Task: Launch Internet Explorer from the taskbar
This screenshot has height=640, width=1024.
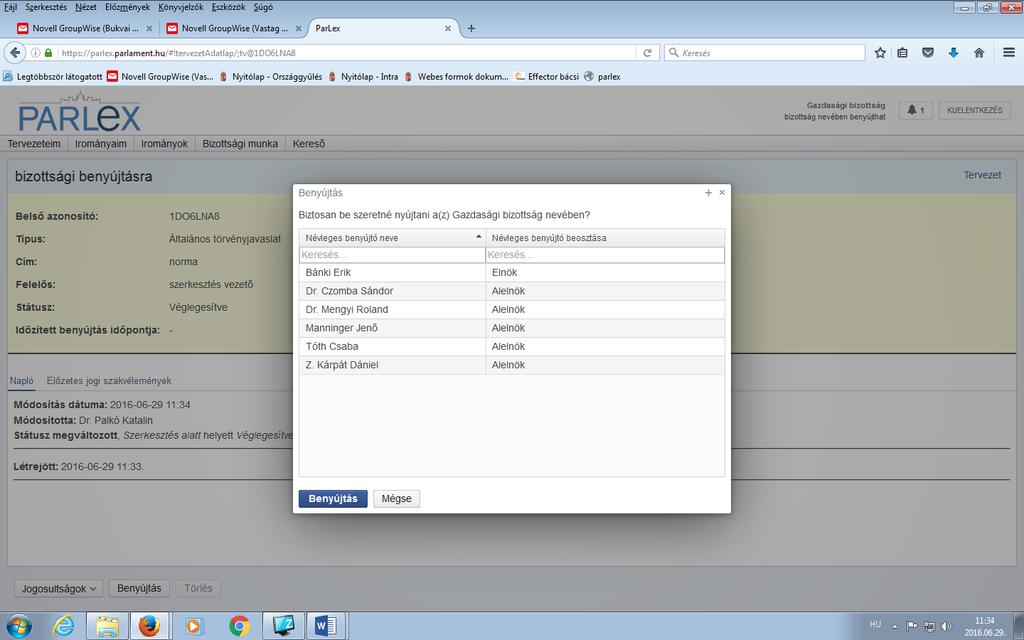Action: pyautogui.click(x=63, y=626)
